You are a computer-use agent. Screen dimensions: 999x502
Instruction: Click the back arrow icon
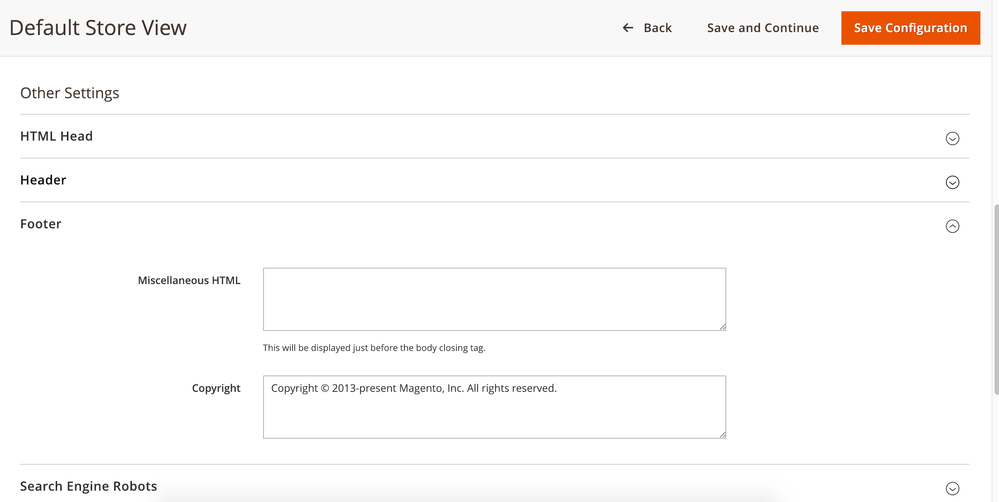[x=628, y=28]
